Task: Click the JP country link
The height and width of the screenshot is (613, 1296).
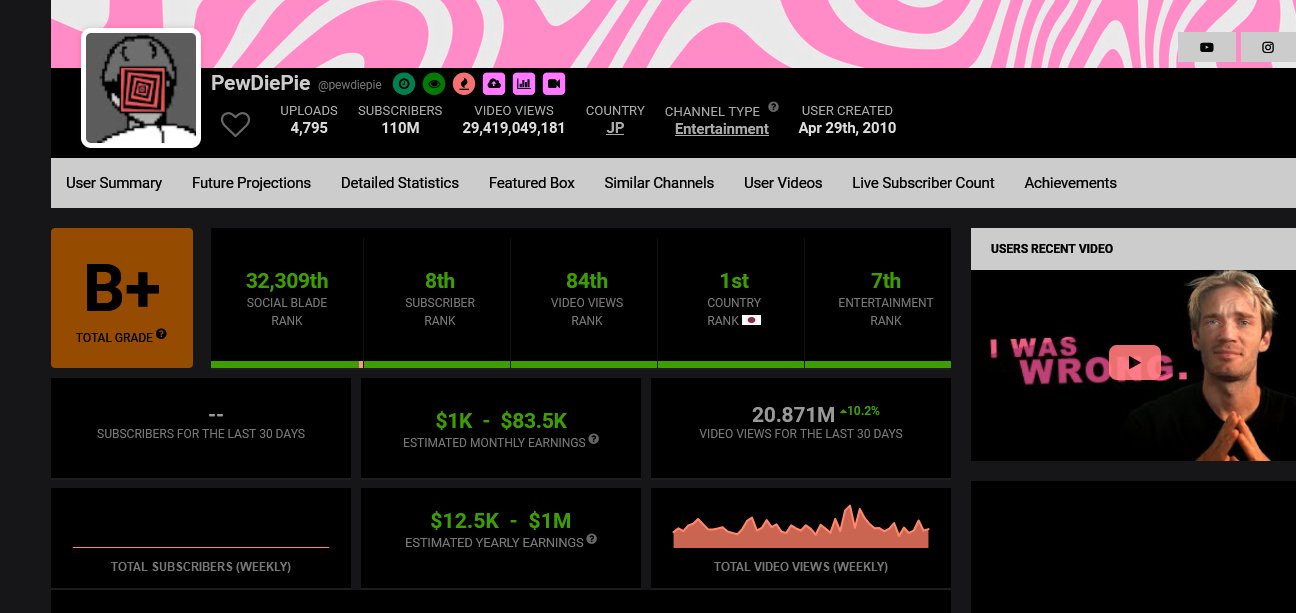Action: 615,128
